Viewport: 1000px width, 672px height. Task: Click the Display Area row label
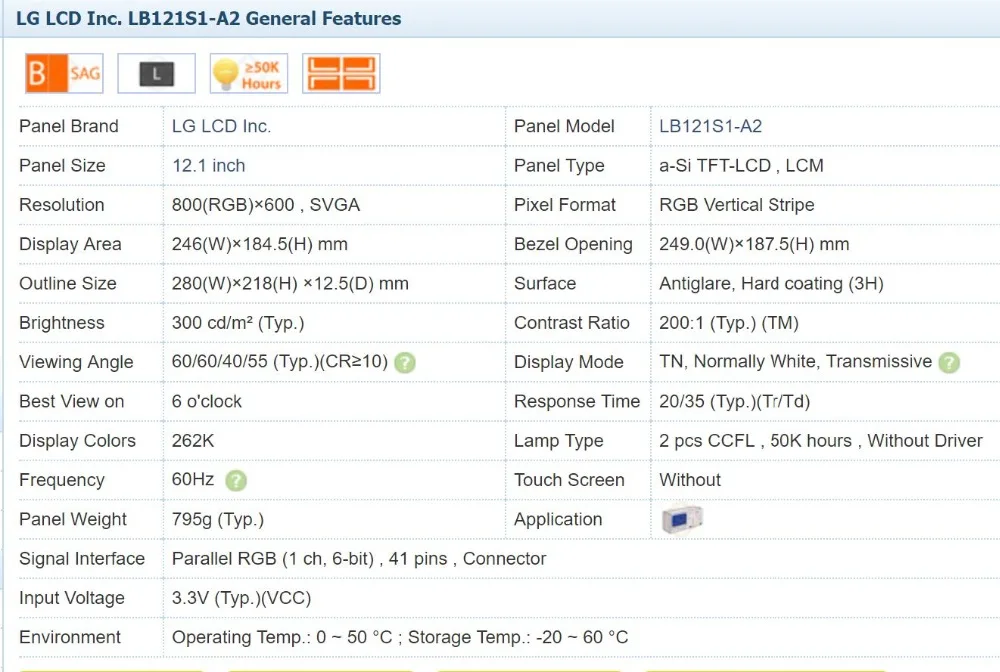click(70, 244)
